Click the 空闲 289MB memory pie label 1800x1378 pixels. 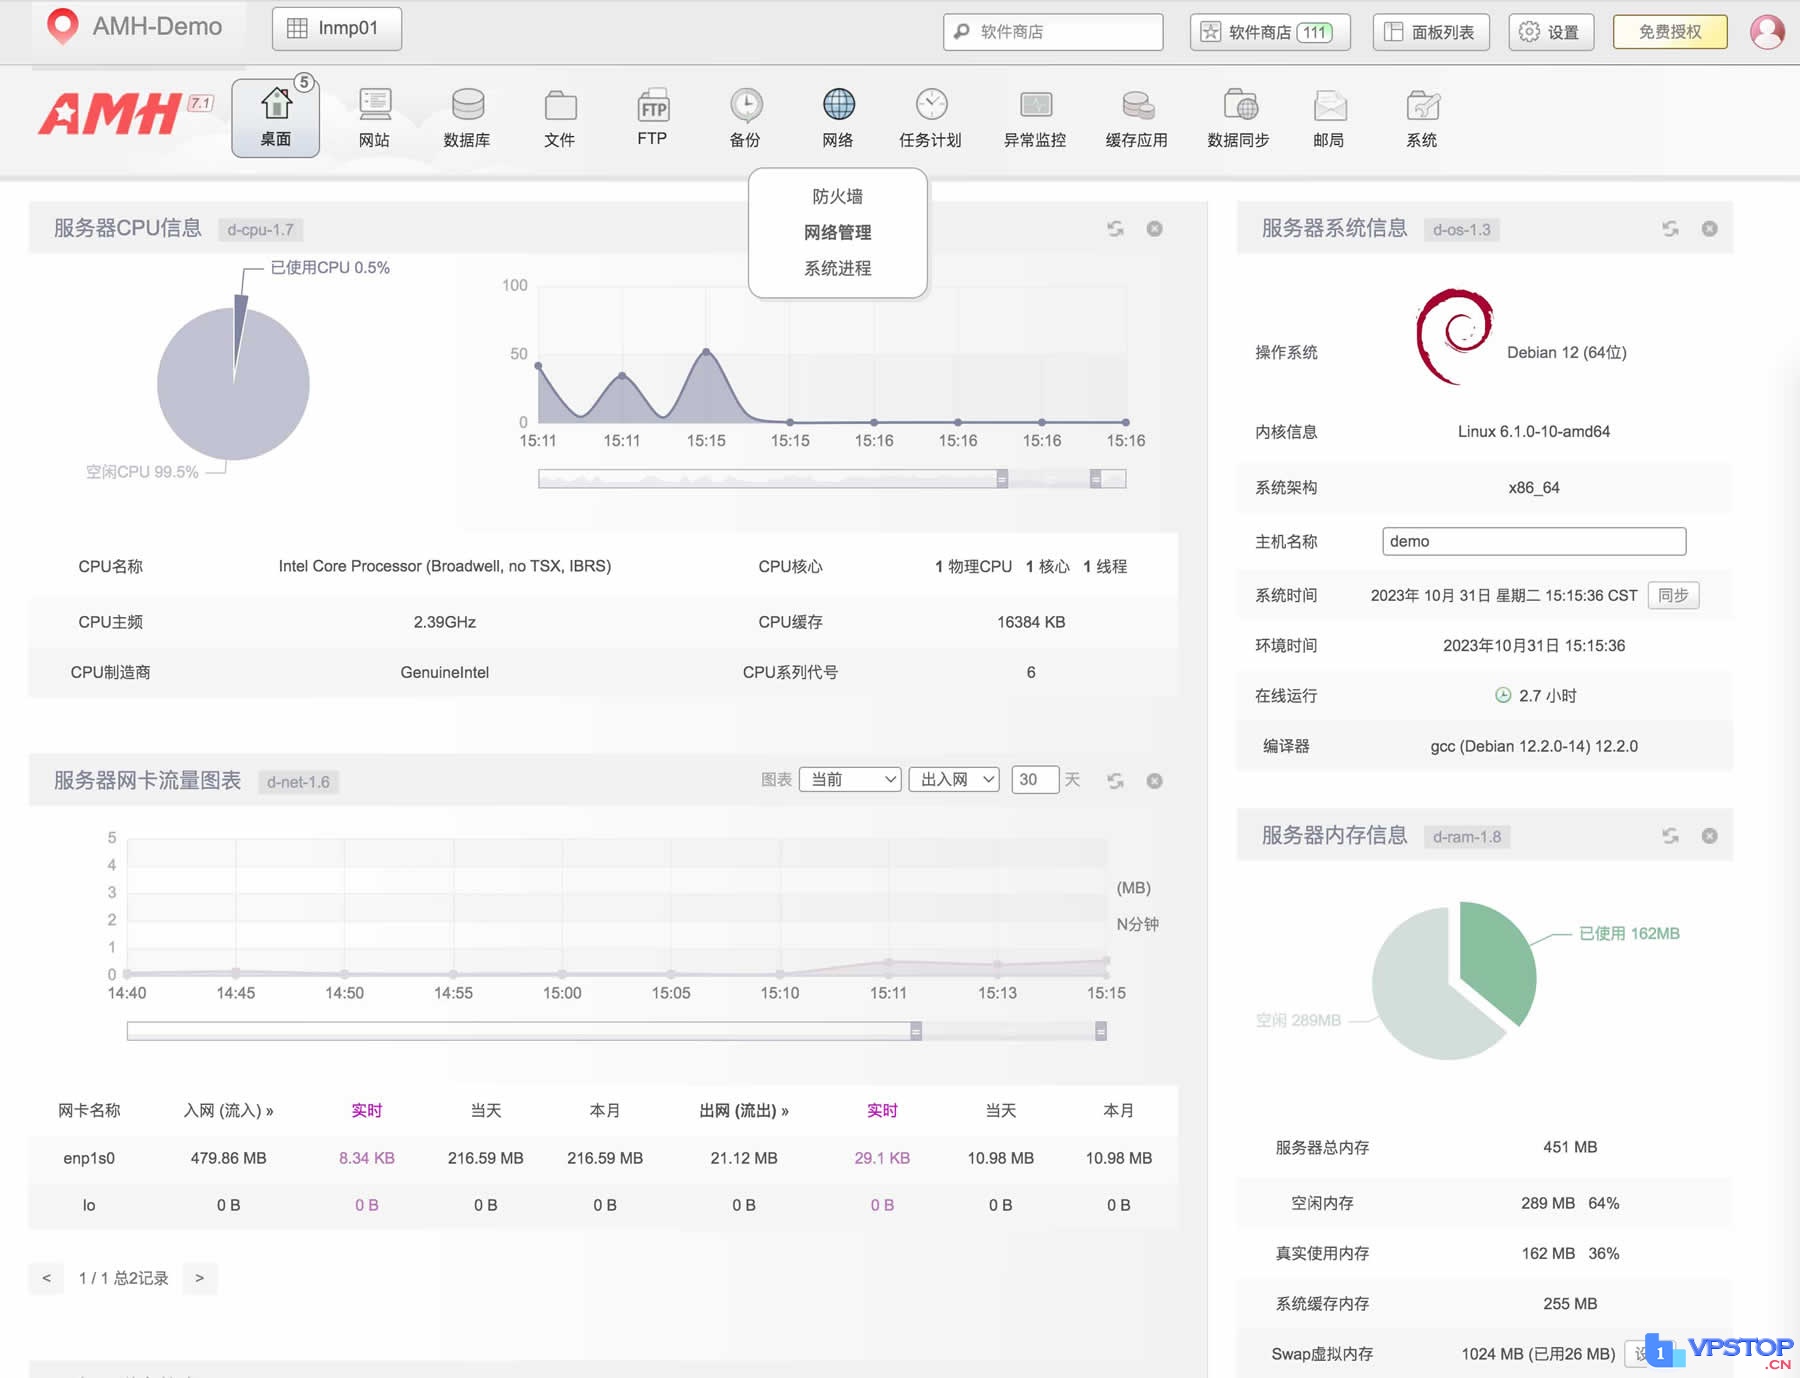pyautogui.click(x=1298, y=1021)
